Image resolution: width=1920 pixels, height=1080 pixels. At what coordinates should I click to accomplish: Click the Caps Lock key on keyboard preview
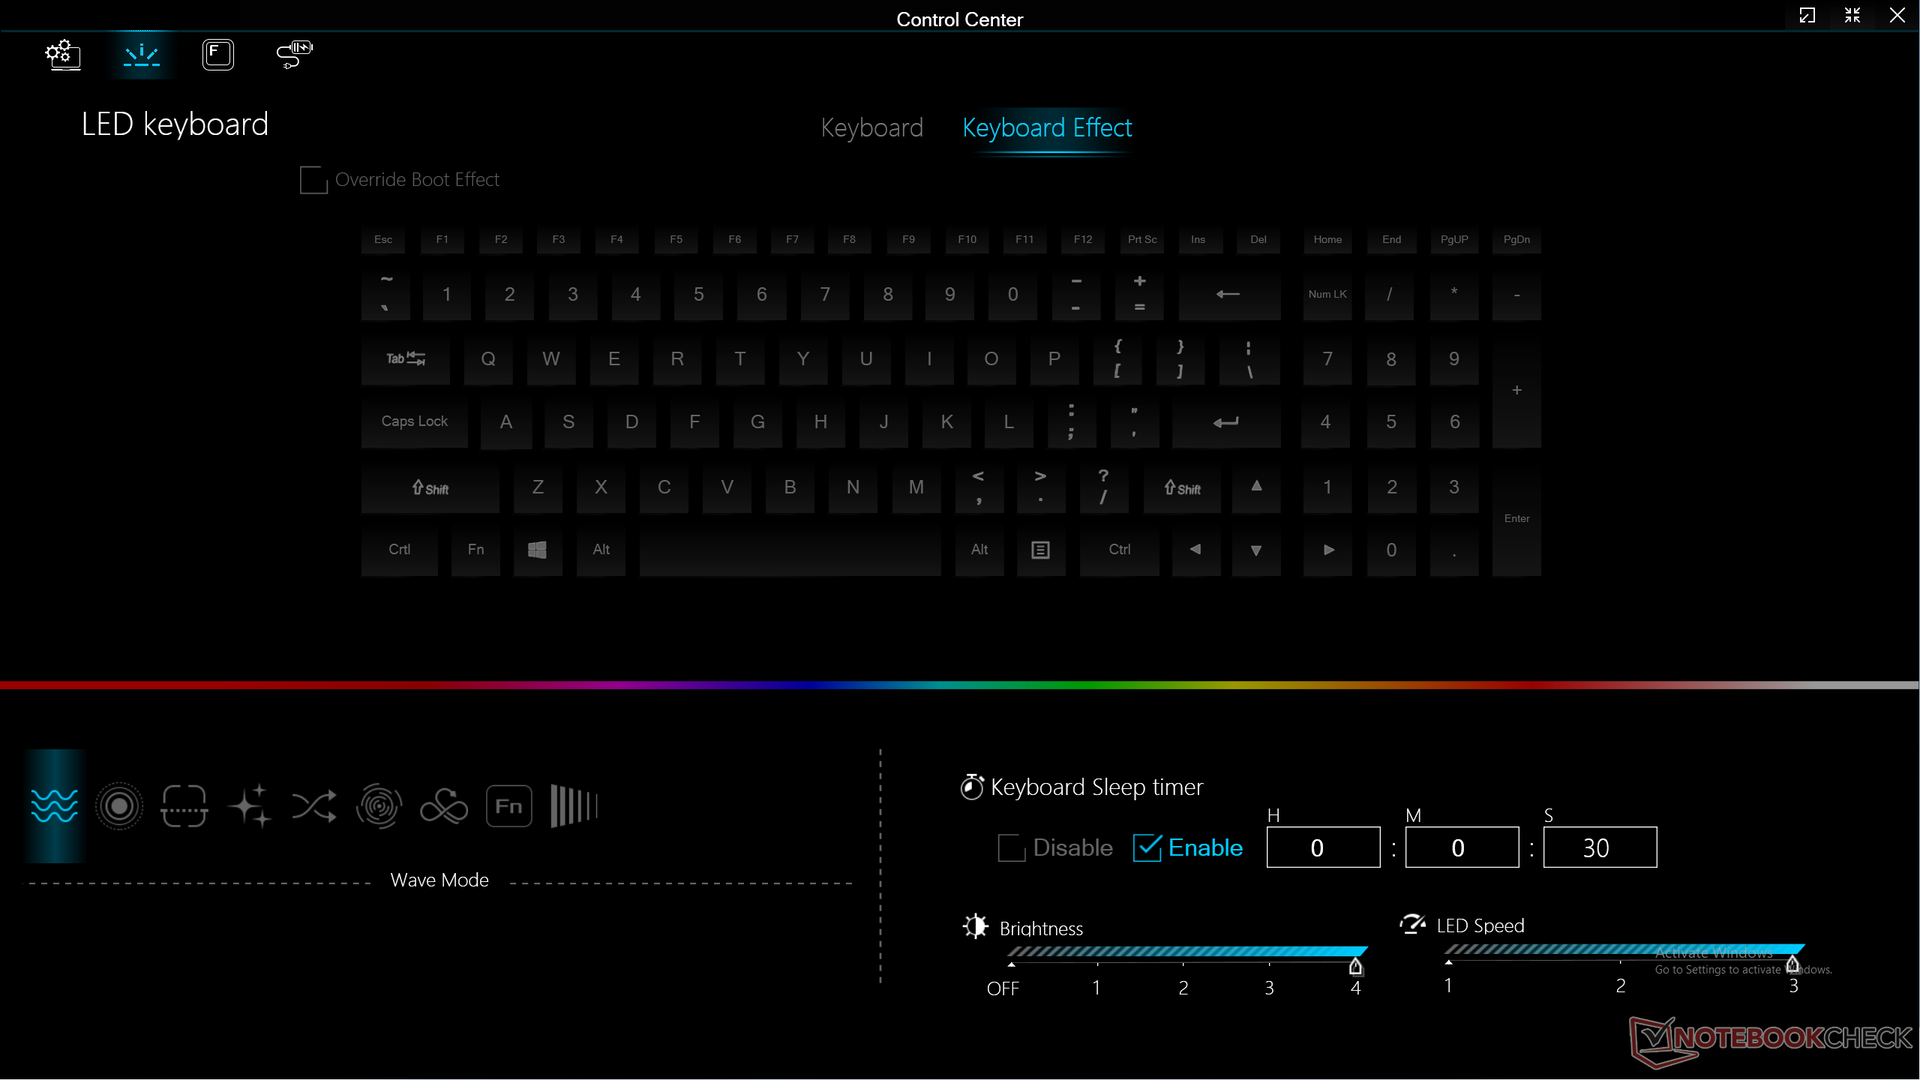pyautogui.click(x=414, y=422)
